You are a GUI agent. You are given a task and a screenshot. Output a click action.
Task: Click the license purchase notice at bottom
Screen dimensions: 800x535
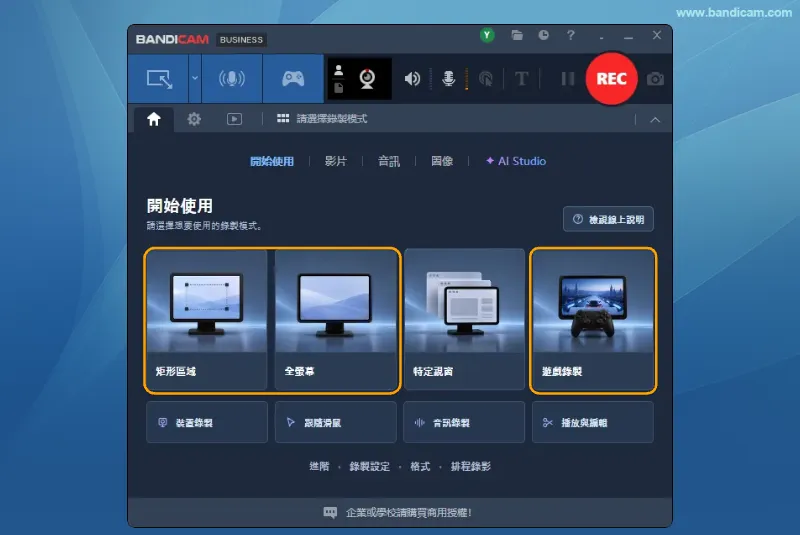tap(398, 513)
